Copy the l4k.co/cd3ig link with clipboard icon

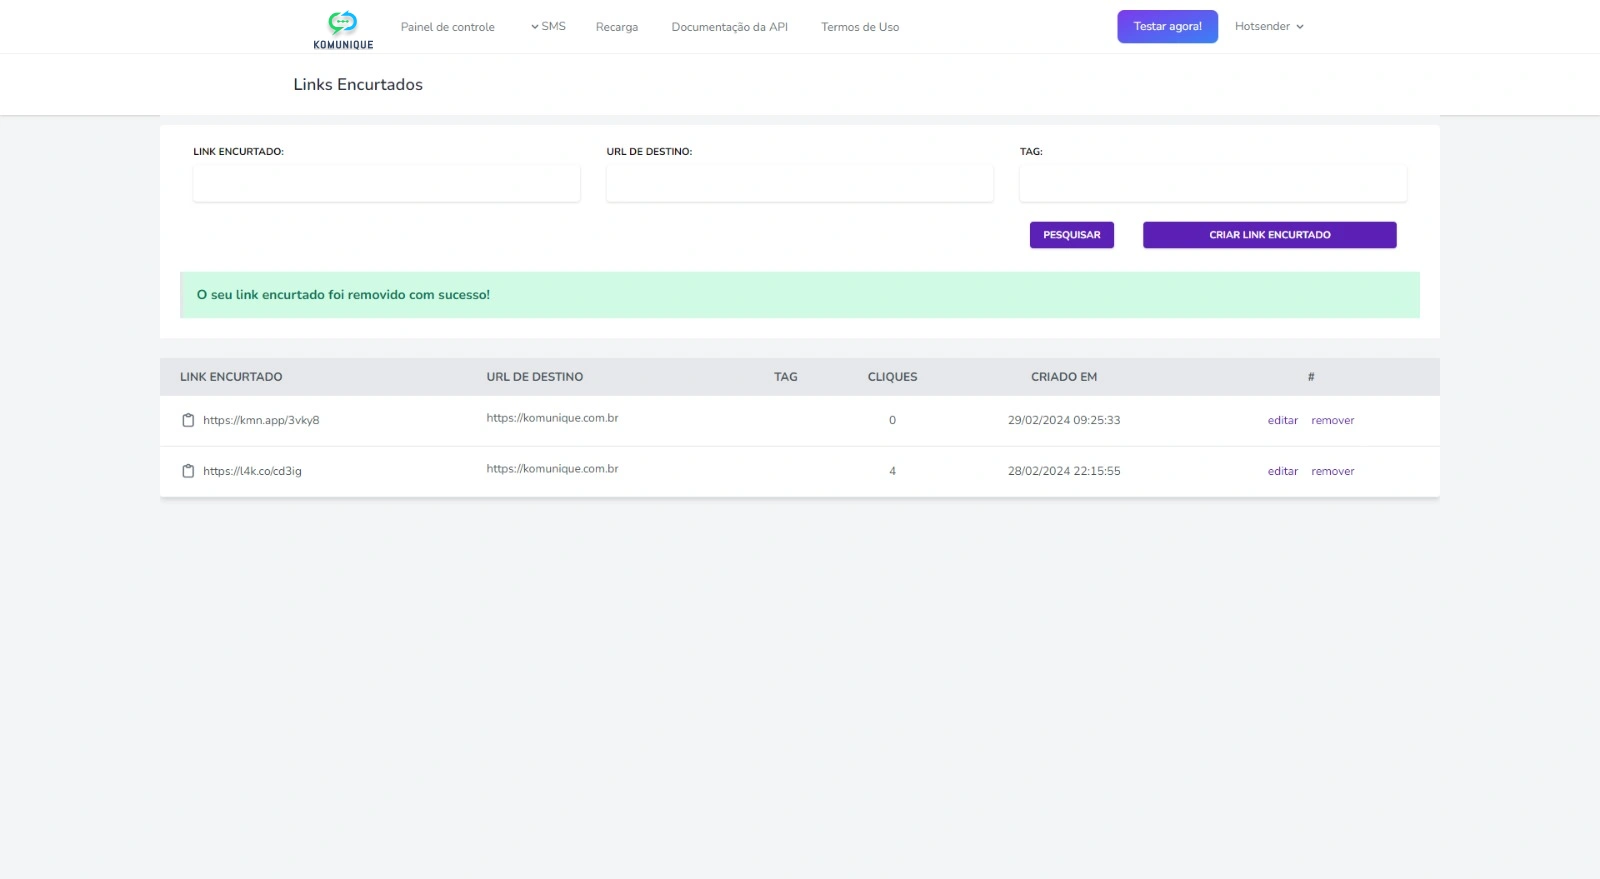(x=188, y=471)
